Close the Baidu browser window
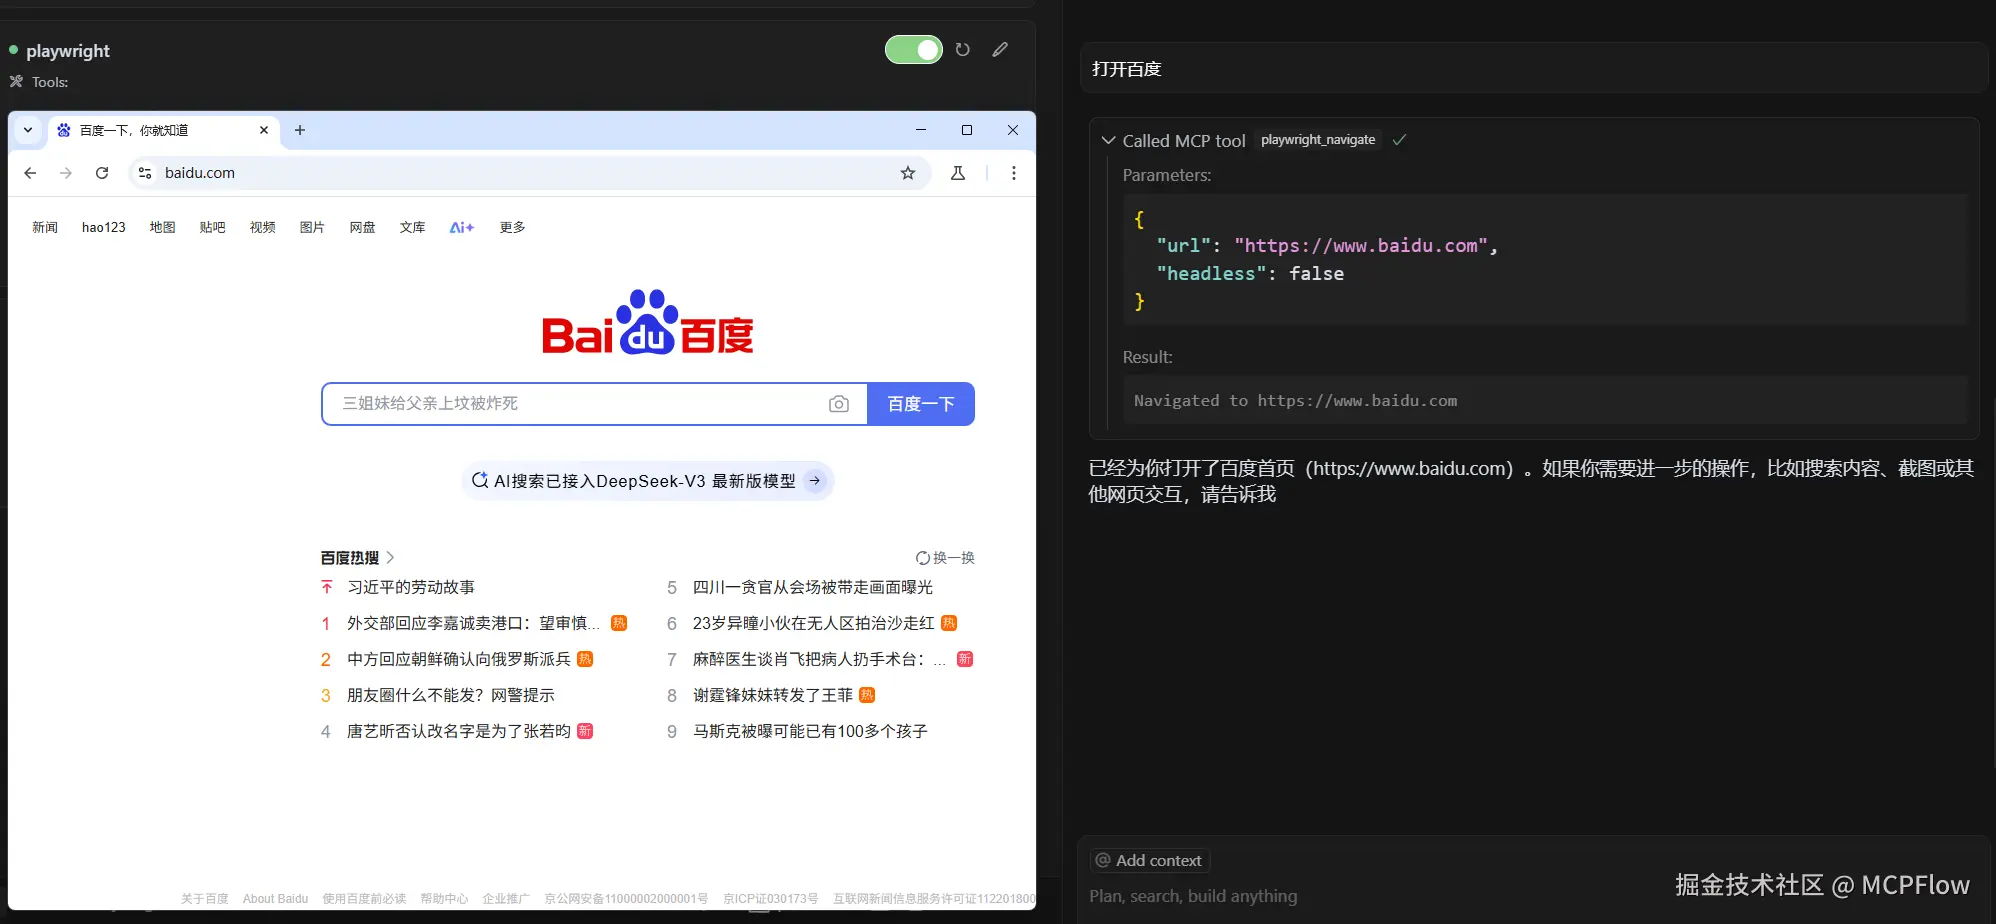The width and height of the screenshot is (1996, 924). (1013, 130)
